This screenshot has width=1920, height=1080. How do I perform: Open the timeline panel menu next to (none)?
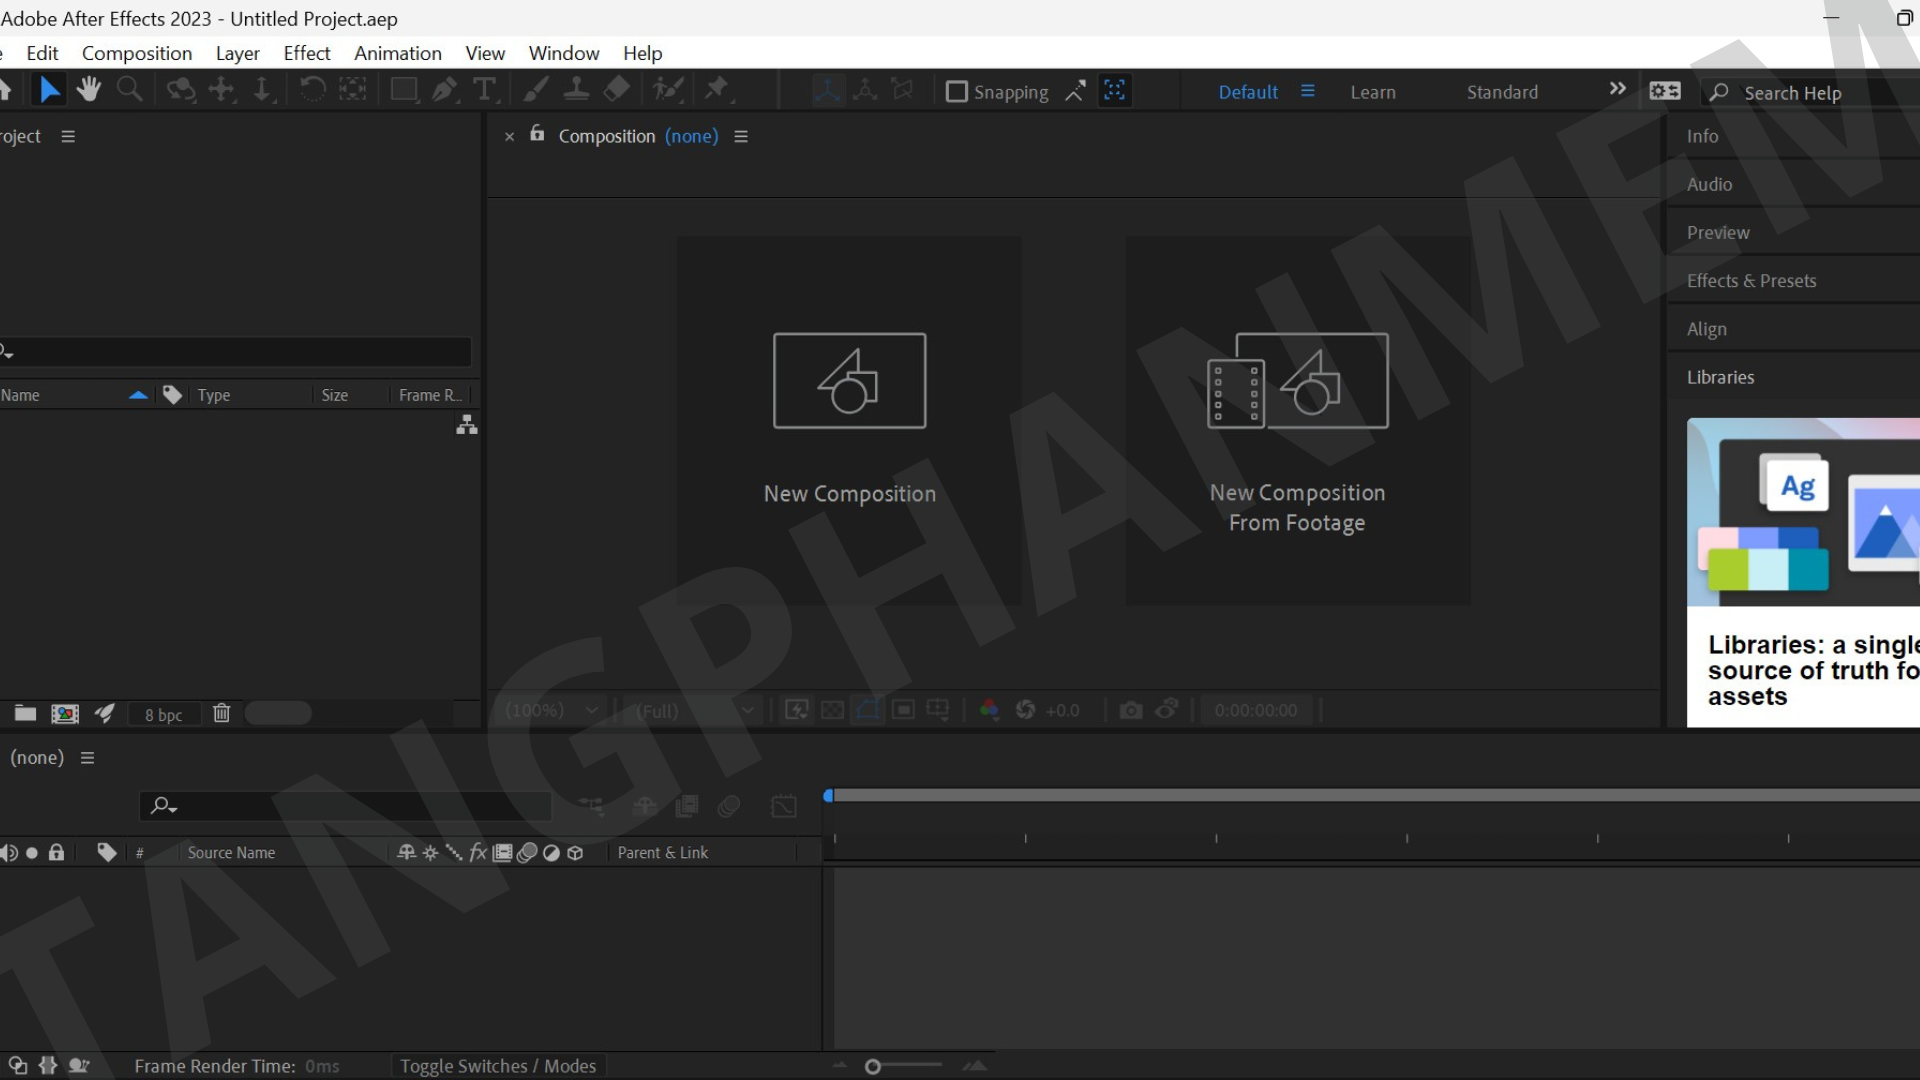pos(87,757)
